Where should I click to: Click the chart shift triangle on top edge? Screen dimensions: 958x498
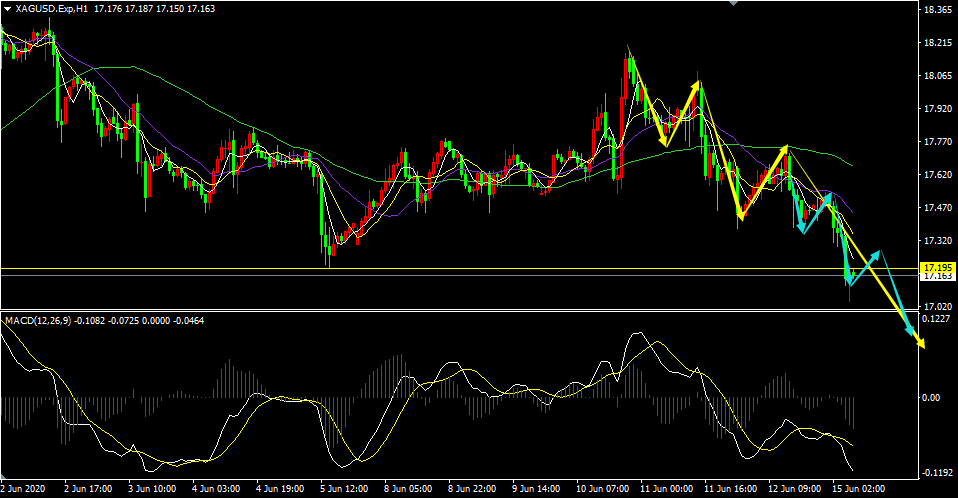pyautogui.click(x=734, y=3)
